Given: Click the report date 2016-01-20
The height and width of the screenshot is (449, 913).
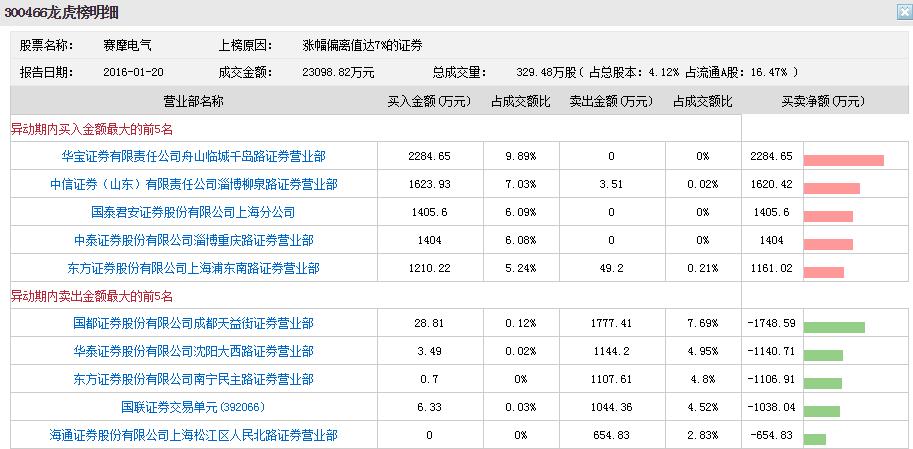Looking at the screenshot, I should pos(133,72).
